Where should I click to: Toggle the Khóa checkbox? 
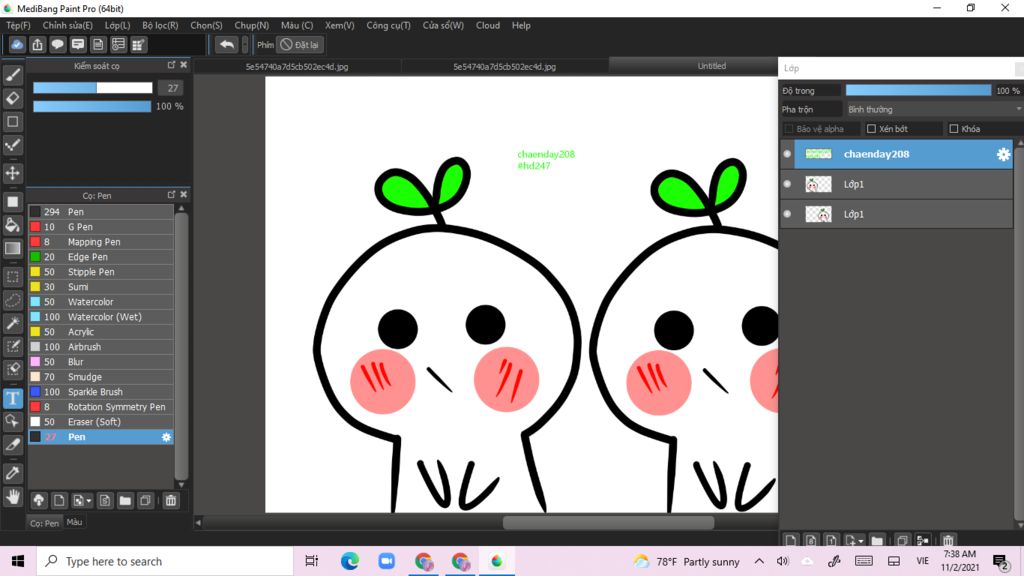click(953, 129)
